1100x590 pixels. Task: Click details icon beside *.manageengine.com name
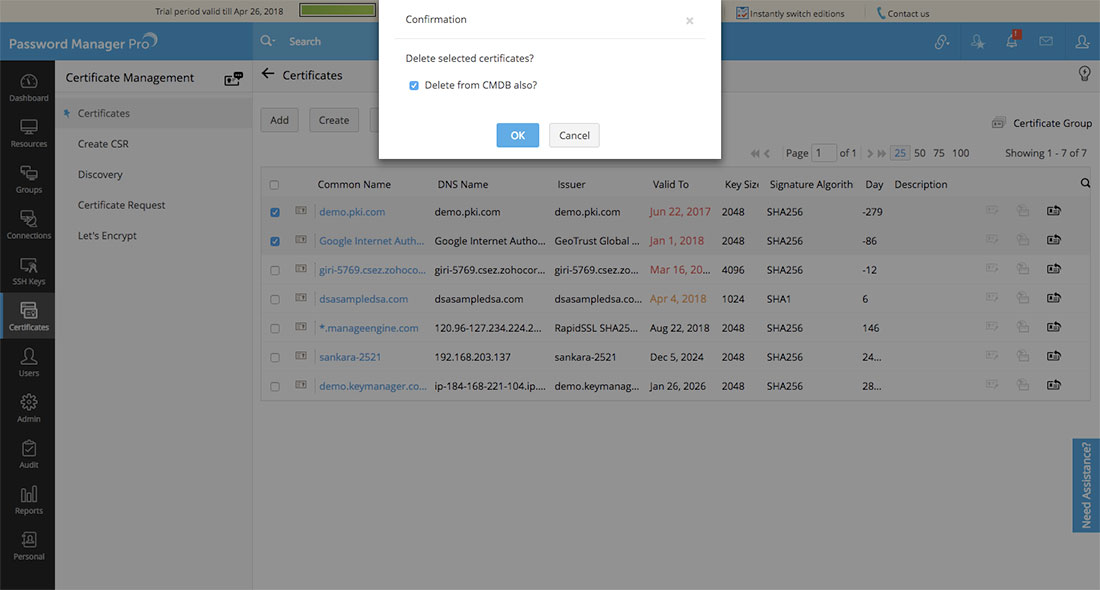pyautogui.click(x=301, y=327)
